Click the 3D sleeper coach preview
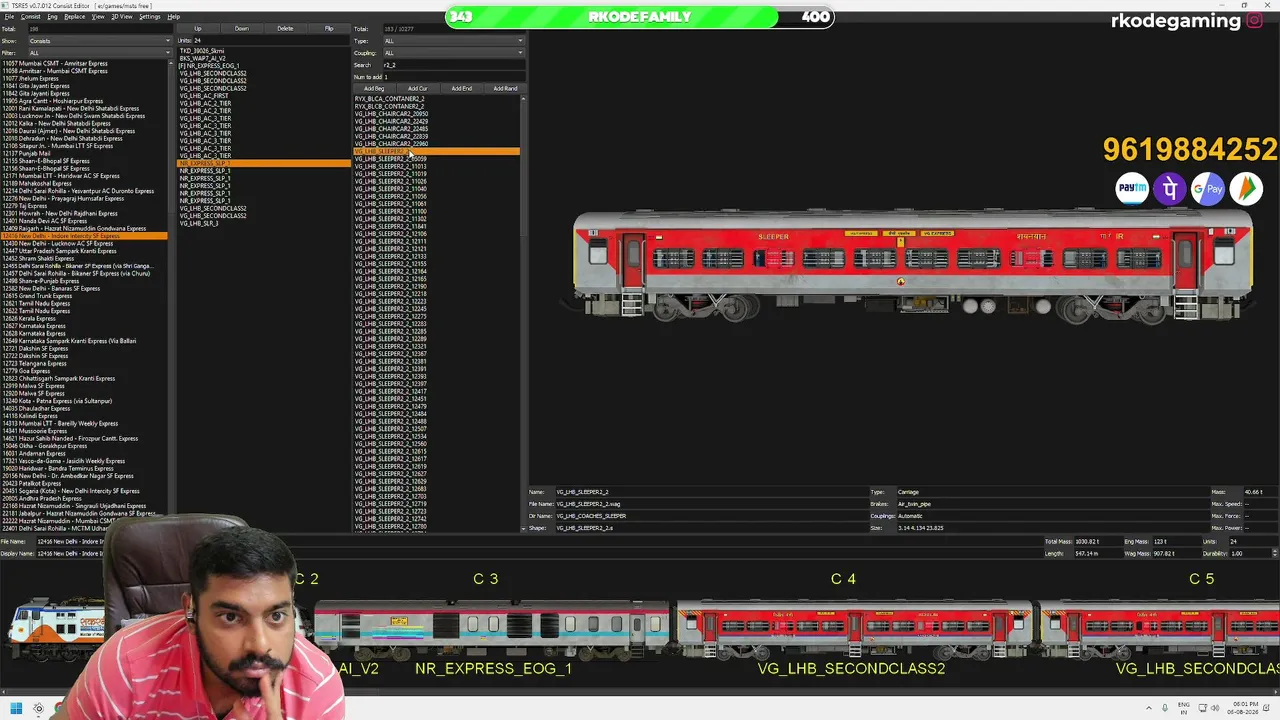 (912, 268)
